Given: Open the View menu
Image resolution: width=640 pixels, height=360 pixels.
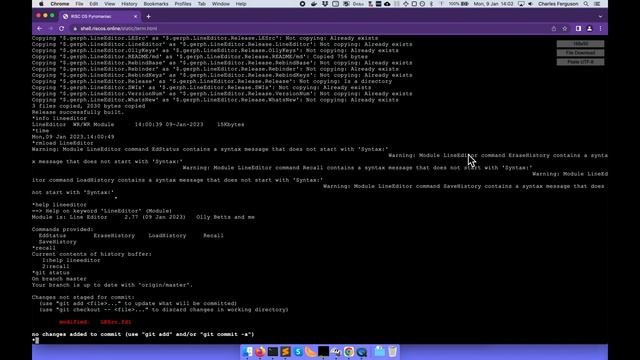Looking at the screenshot, I should coord(109,4).
